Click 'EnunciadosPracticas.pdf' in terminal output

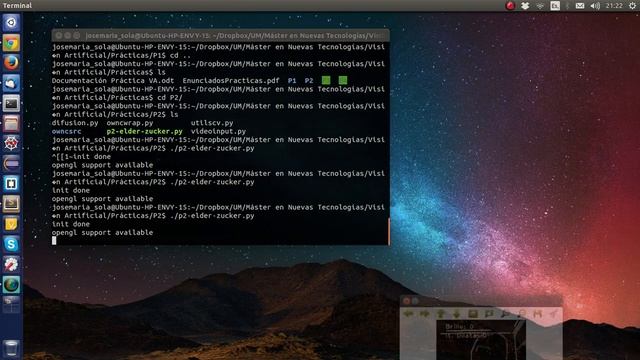pyautogui.click(x=231, y=80)
